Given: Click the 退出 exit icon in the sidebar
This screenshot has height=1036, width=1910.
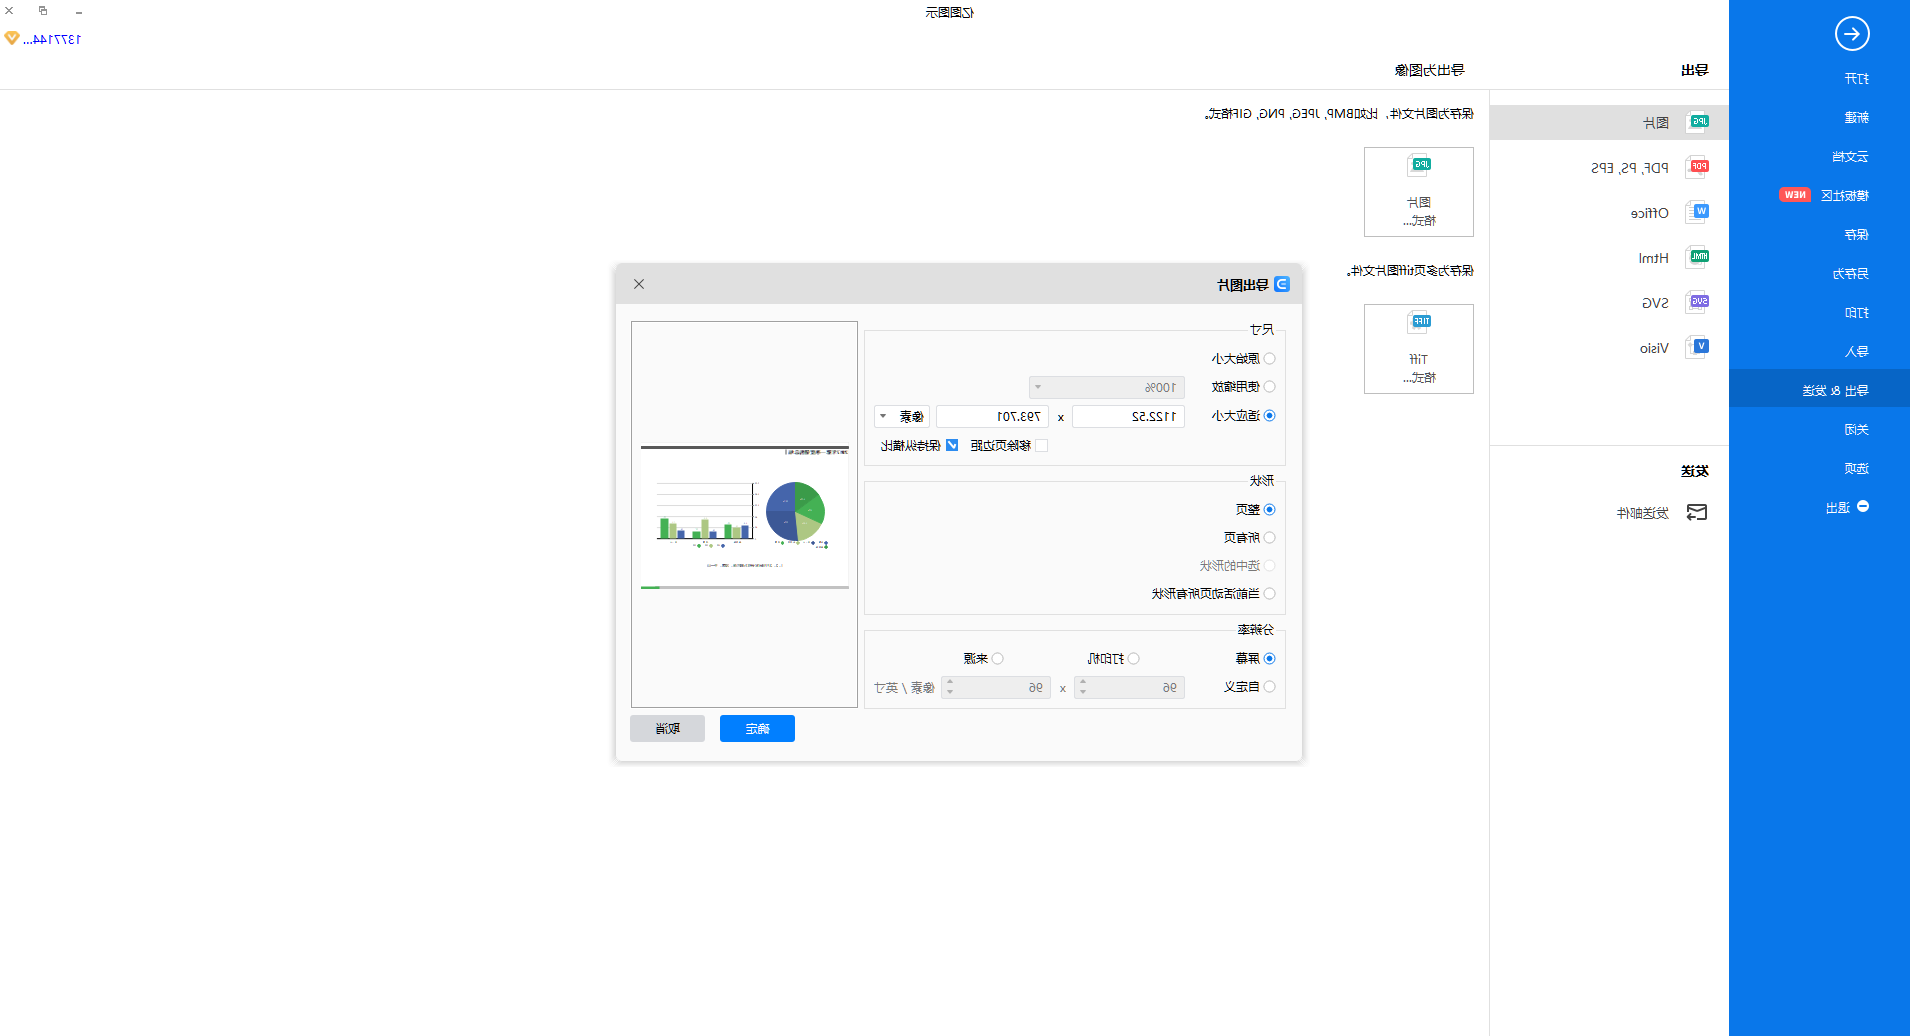Looking at the screenshot, I should 1863,507.
